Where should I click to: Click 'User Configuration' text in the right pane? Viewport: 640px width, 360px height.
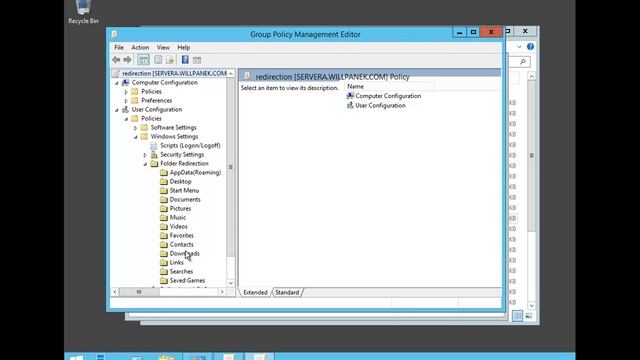(380, 105)
